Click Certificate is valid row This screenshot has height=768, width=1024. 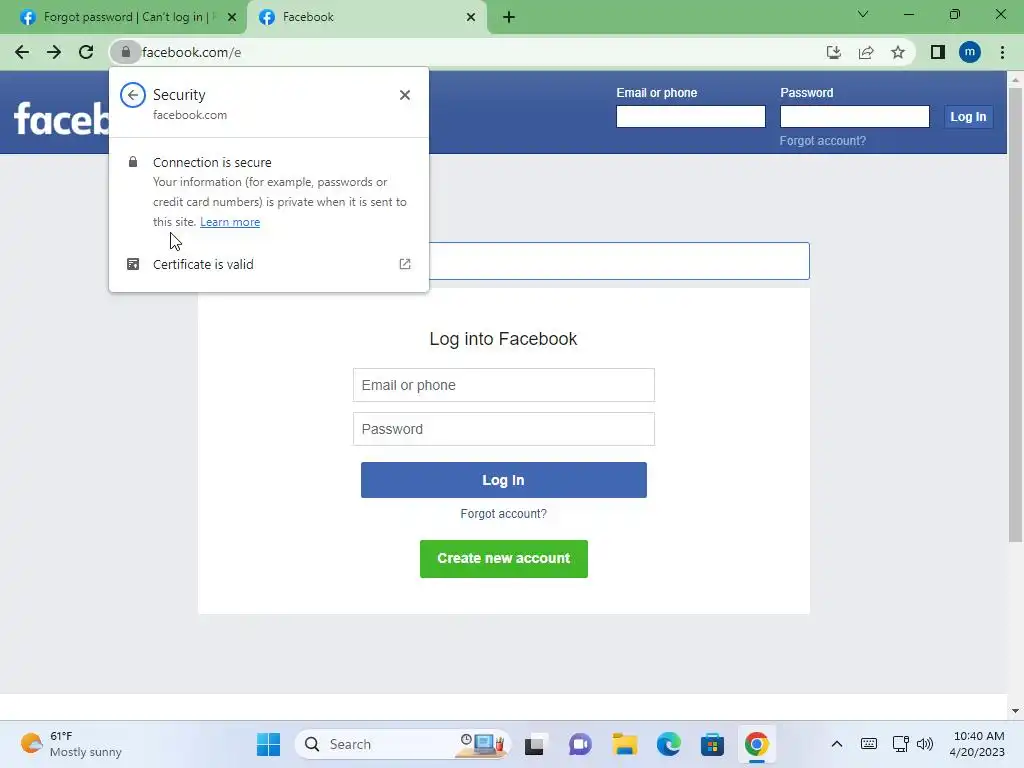tap(269, 264)
